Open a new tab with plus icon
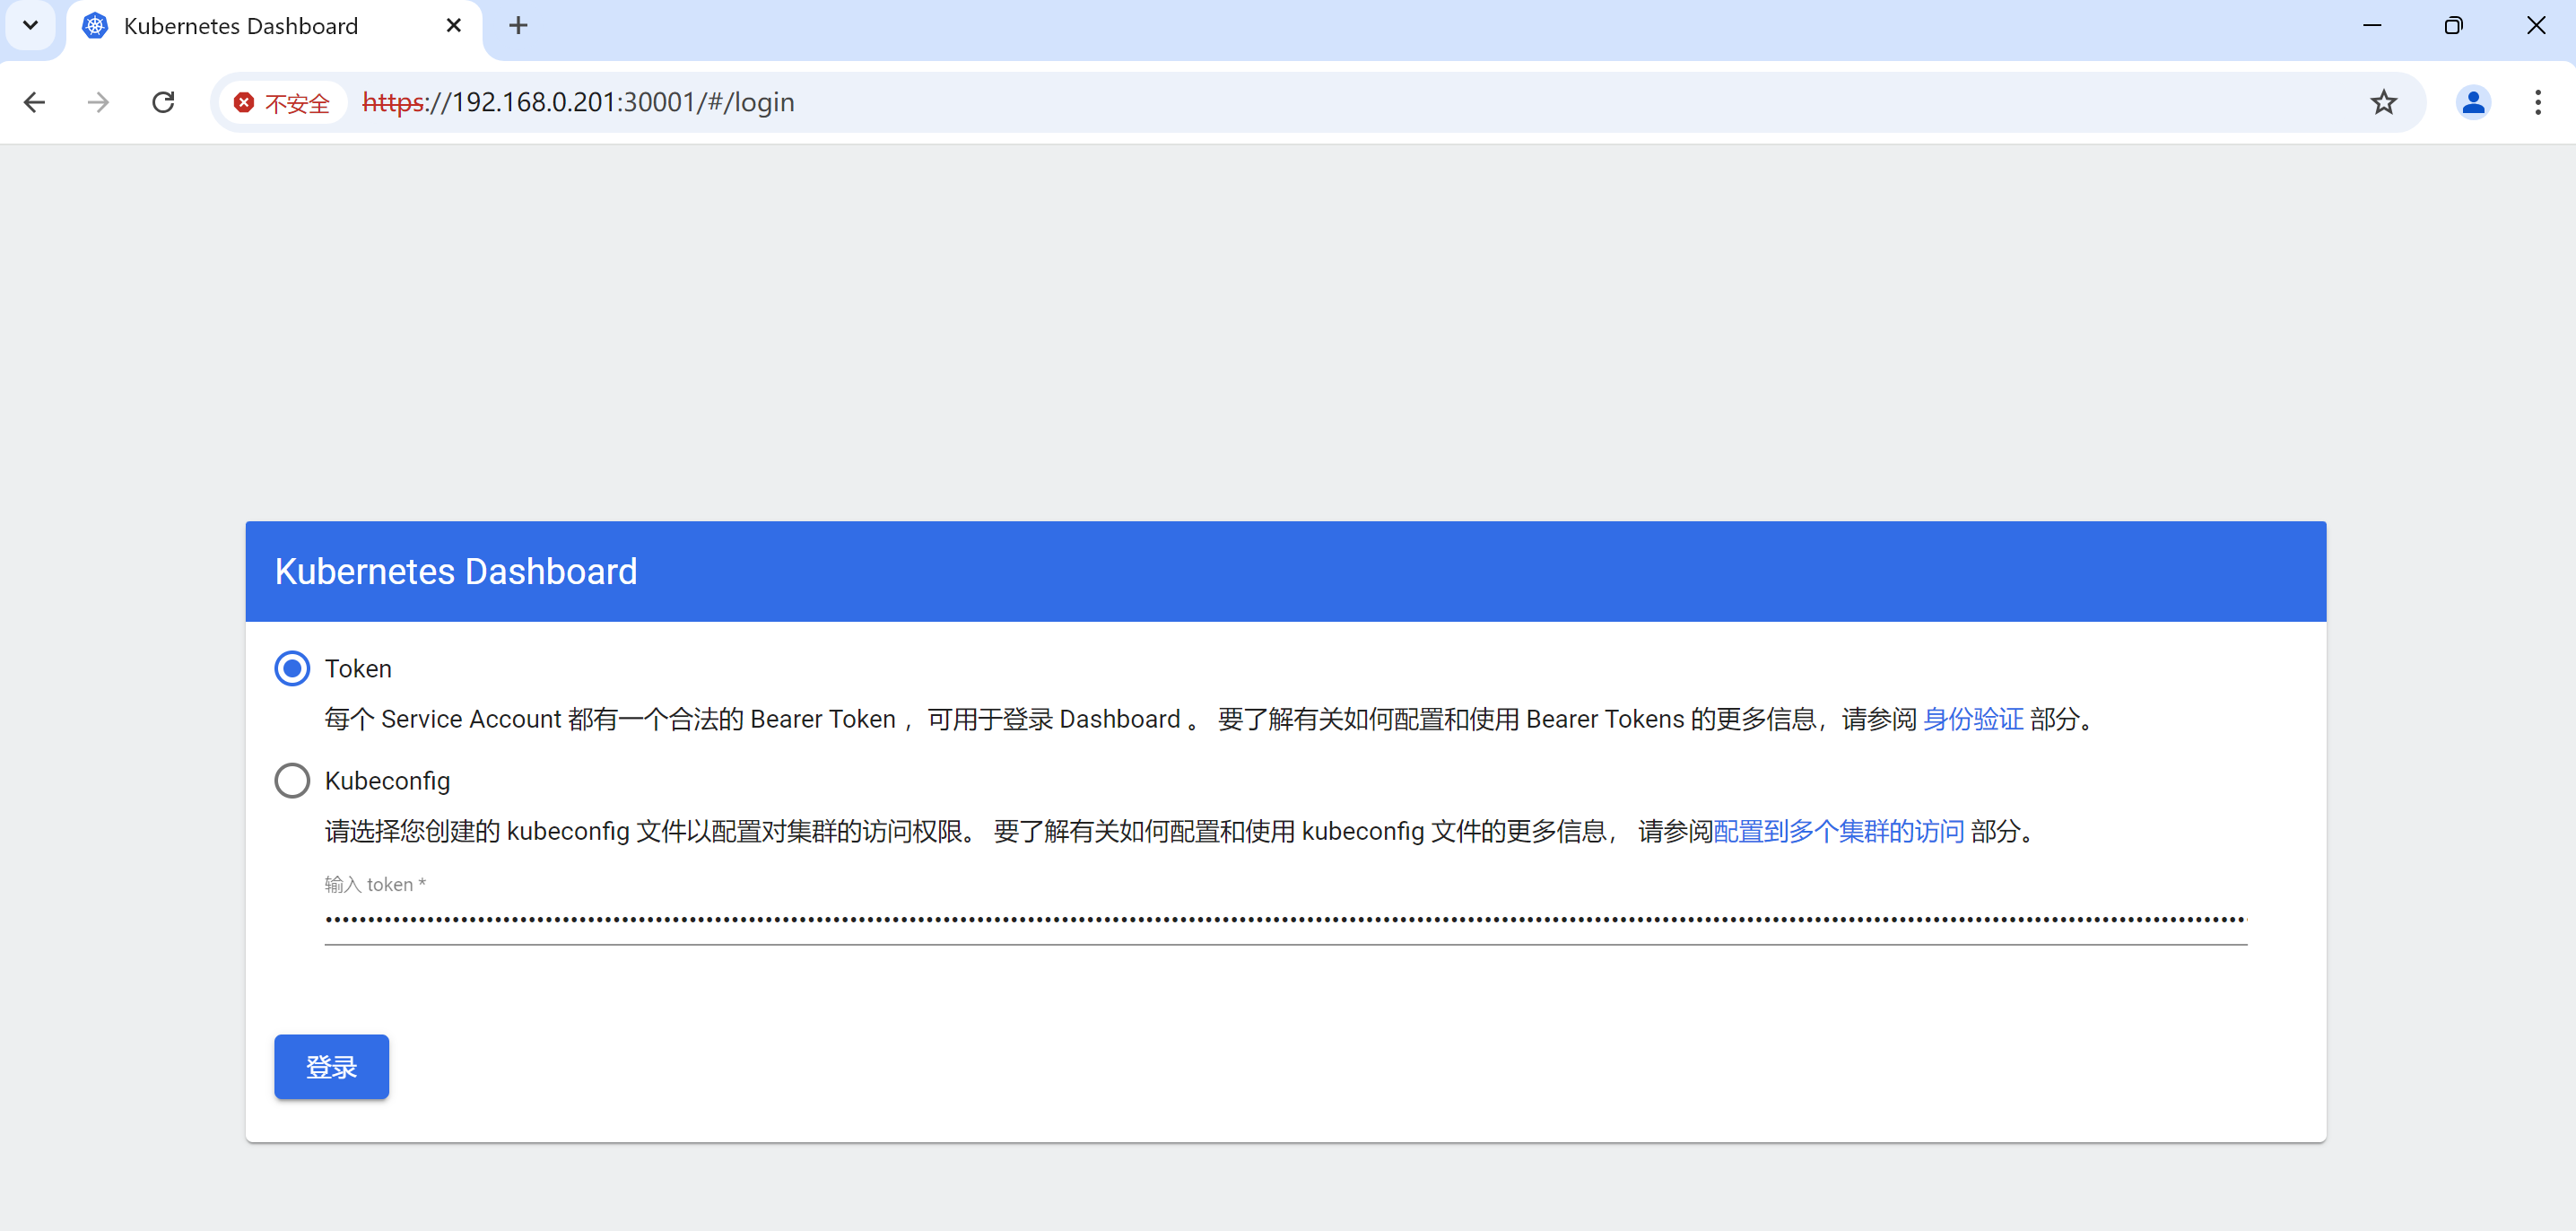Image resolution: width=2576 pixels, height=1231 pixels. [x=518, y=26]
